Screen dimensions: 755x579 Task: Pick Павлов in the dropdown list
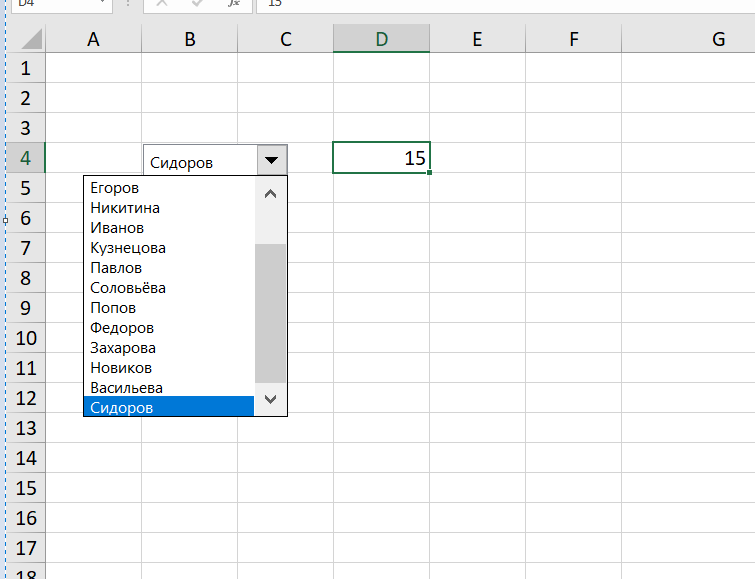169,268
